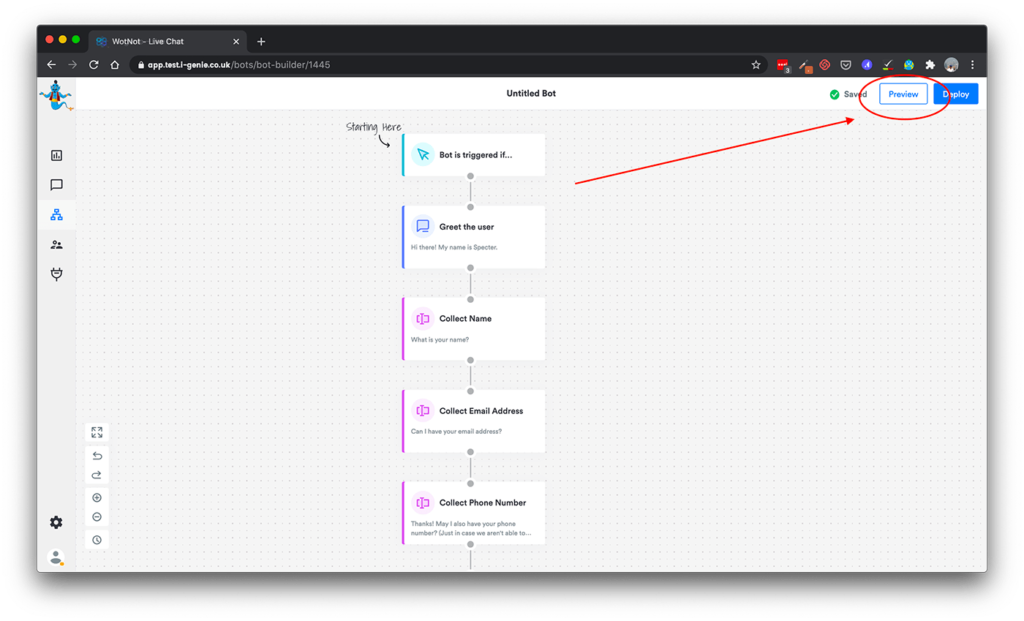The image size is (1024, 621).
Task: Undo the last canvas action
Action: 97,456
